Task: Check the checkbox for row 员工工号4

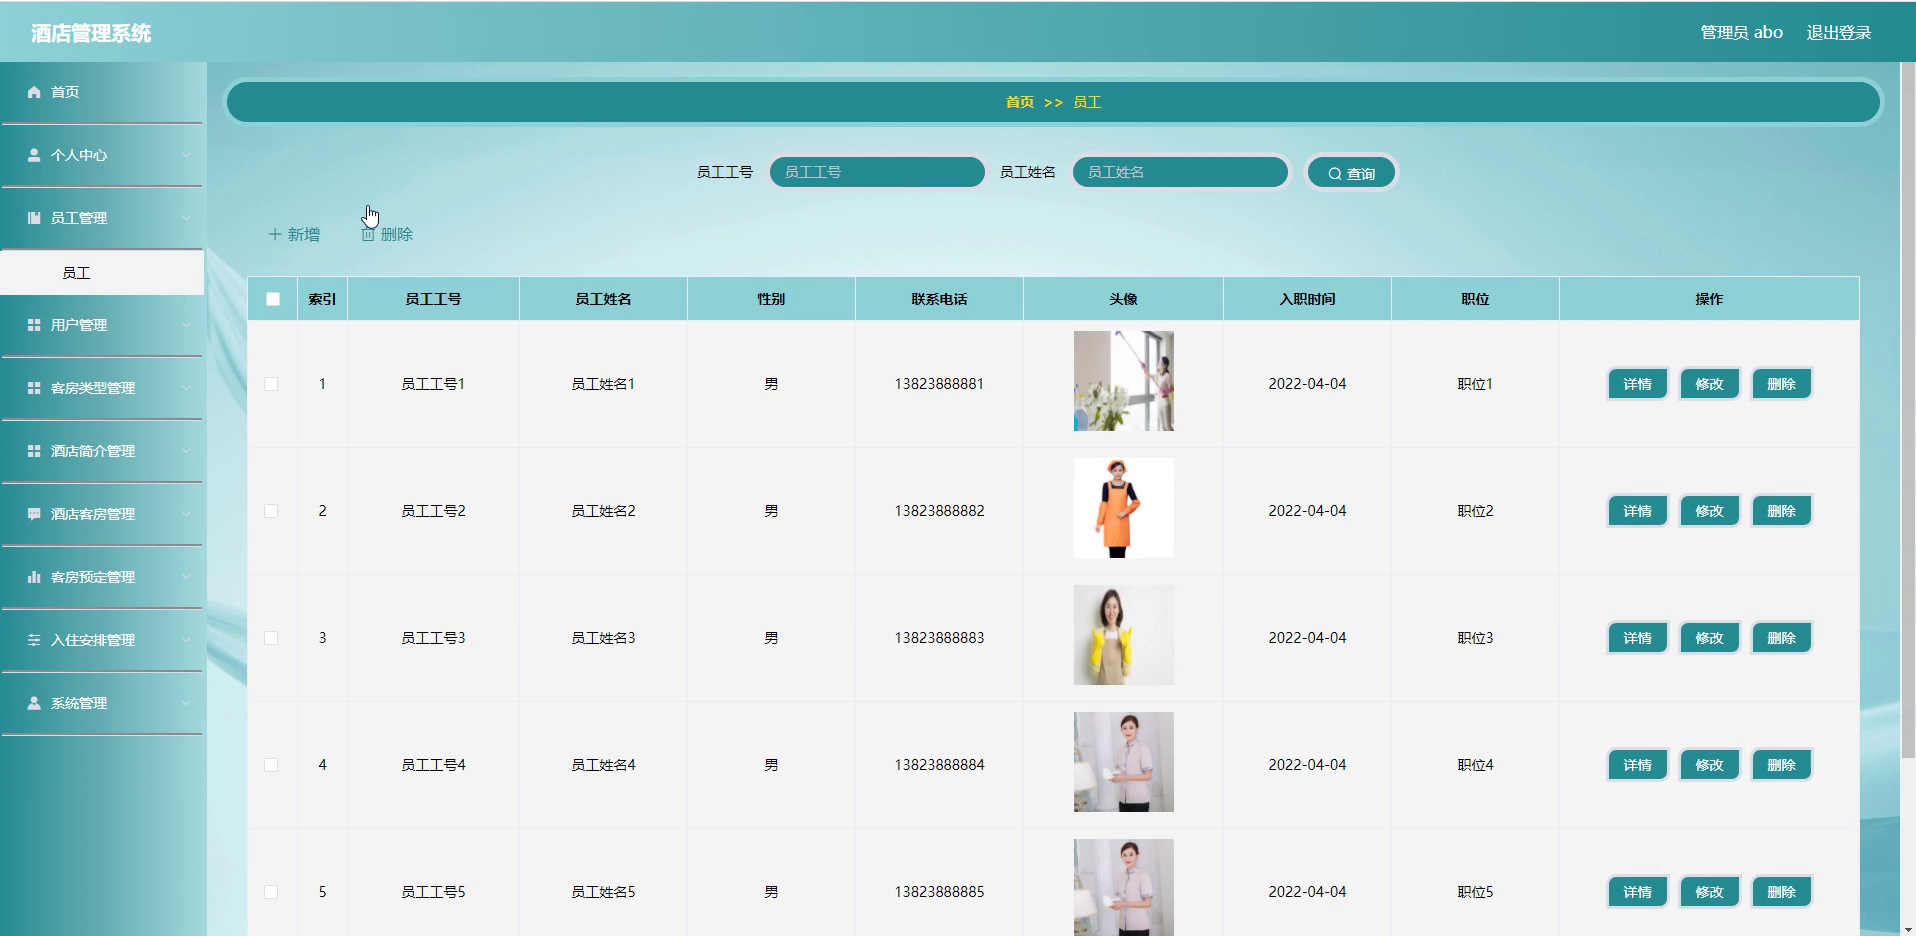Action: tap(271, 765)
